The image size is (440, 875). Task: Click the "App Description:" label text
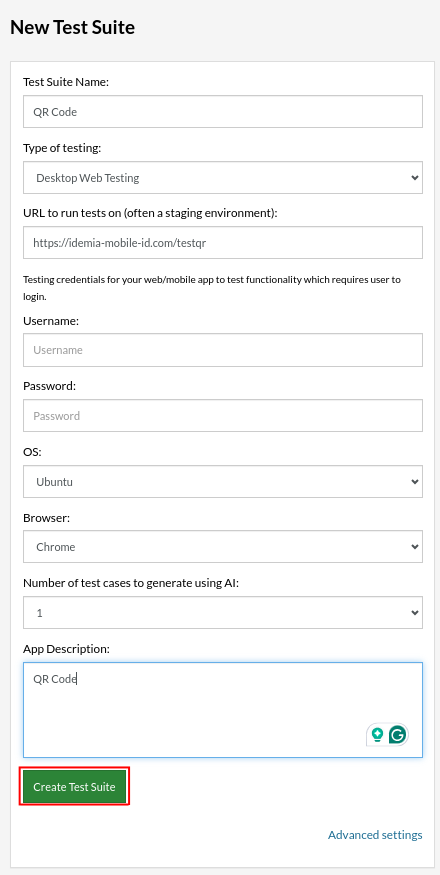click(x=66, y=649)
